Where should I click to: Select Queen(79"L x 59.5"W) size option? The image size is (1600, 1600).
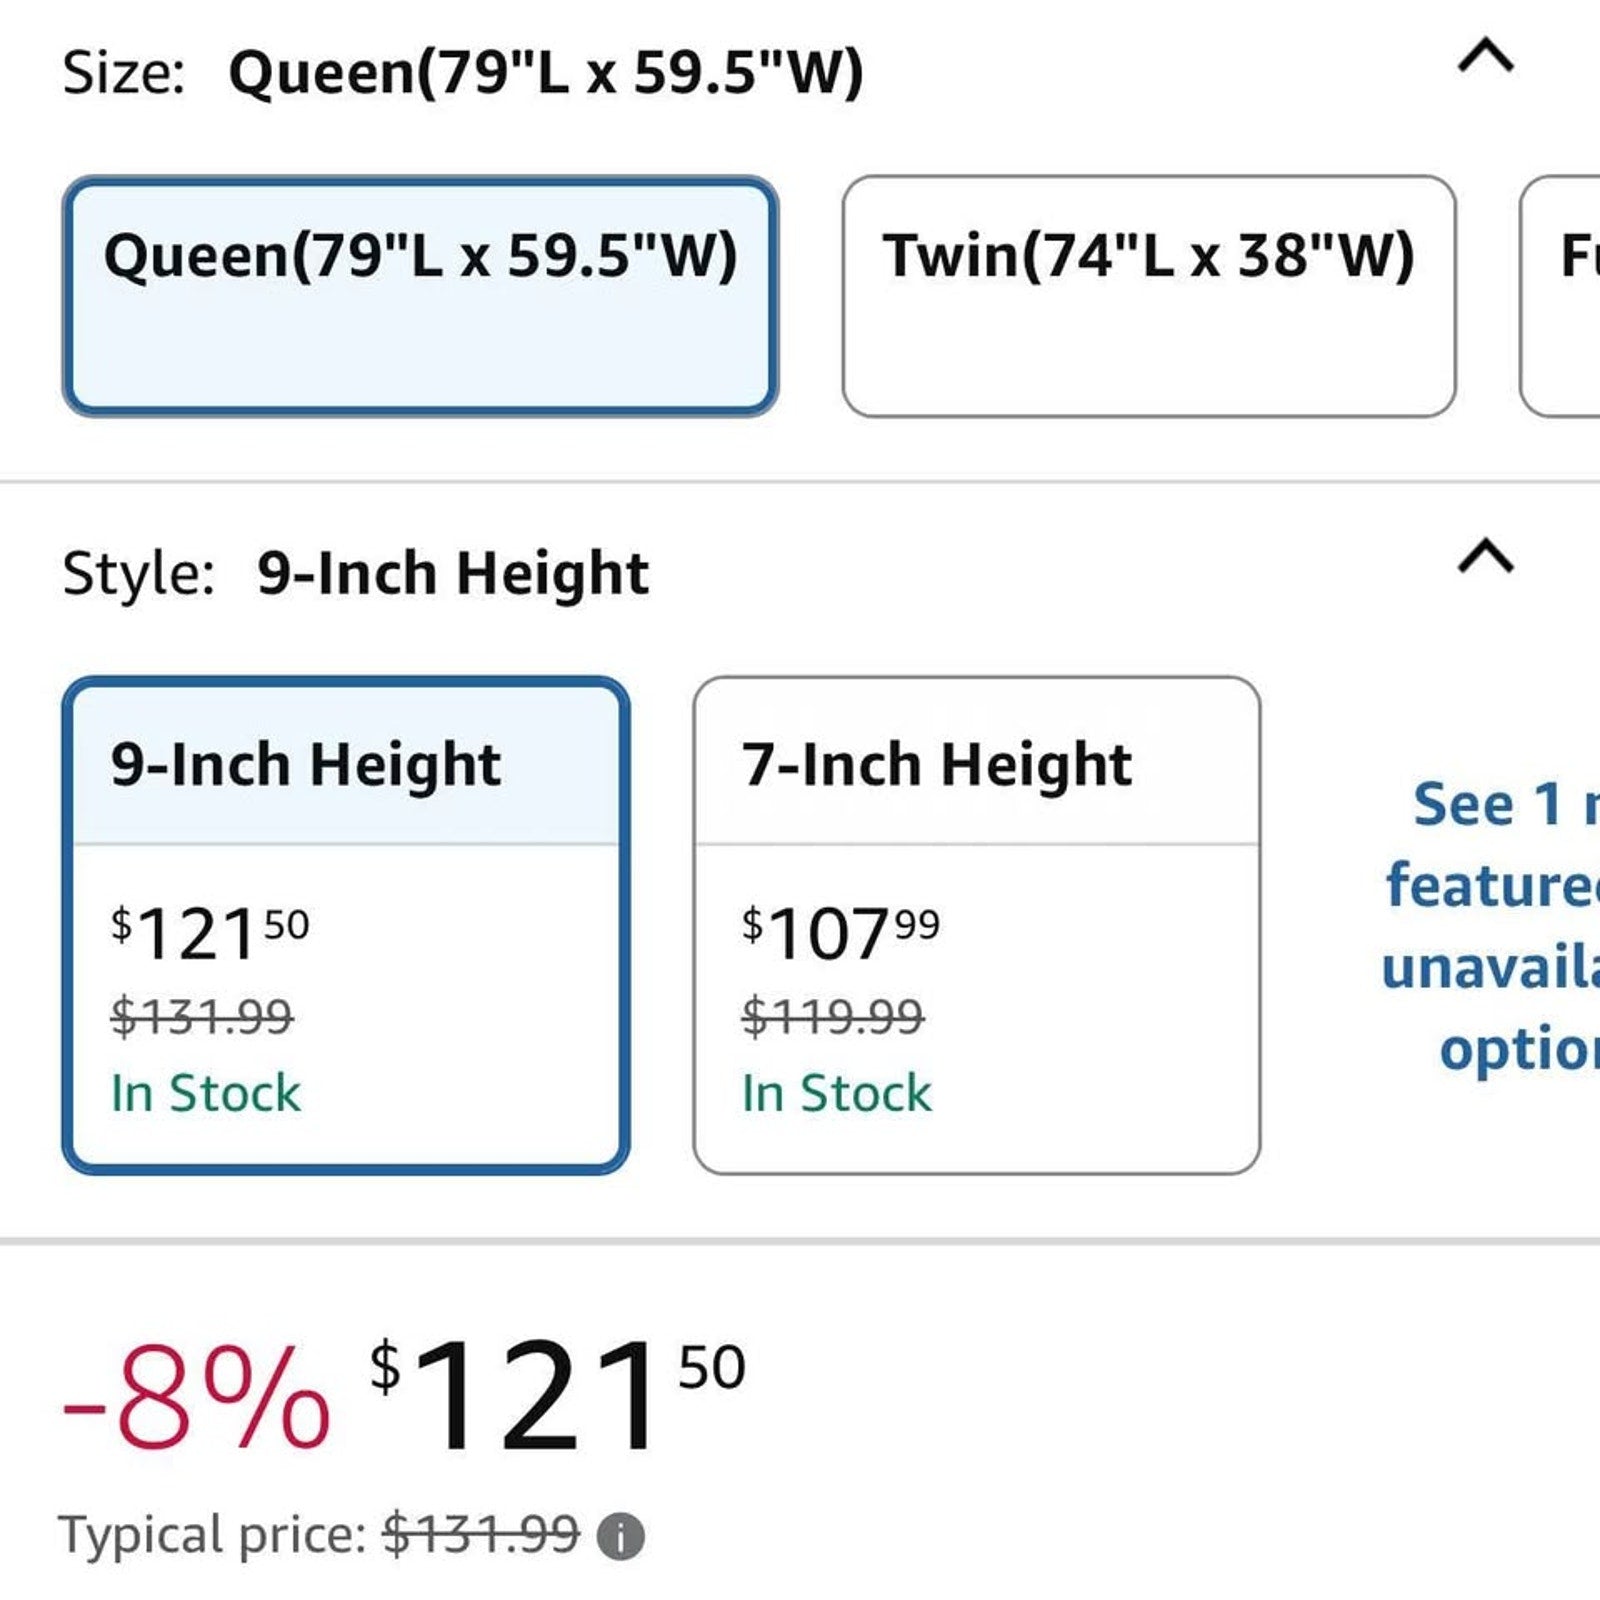click(421, 296)
